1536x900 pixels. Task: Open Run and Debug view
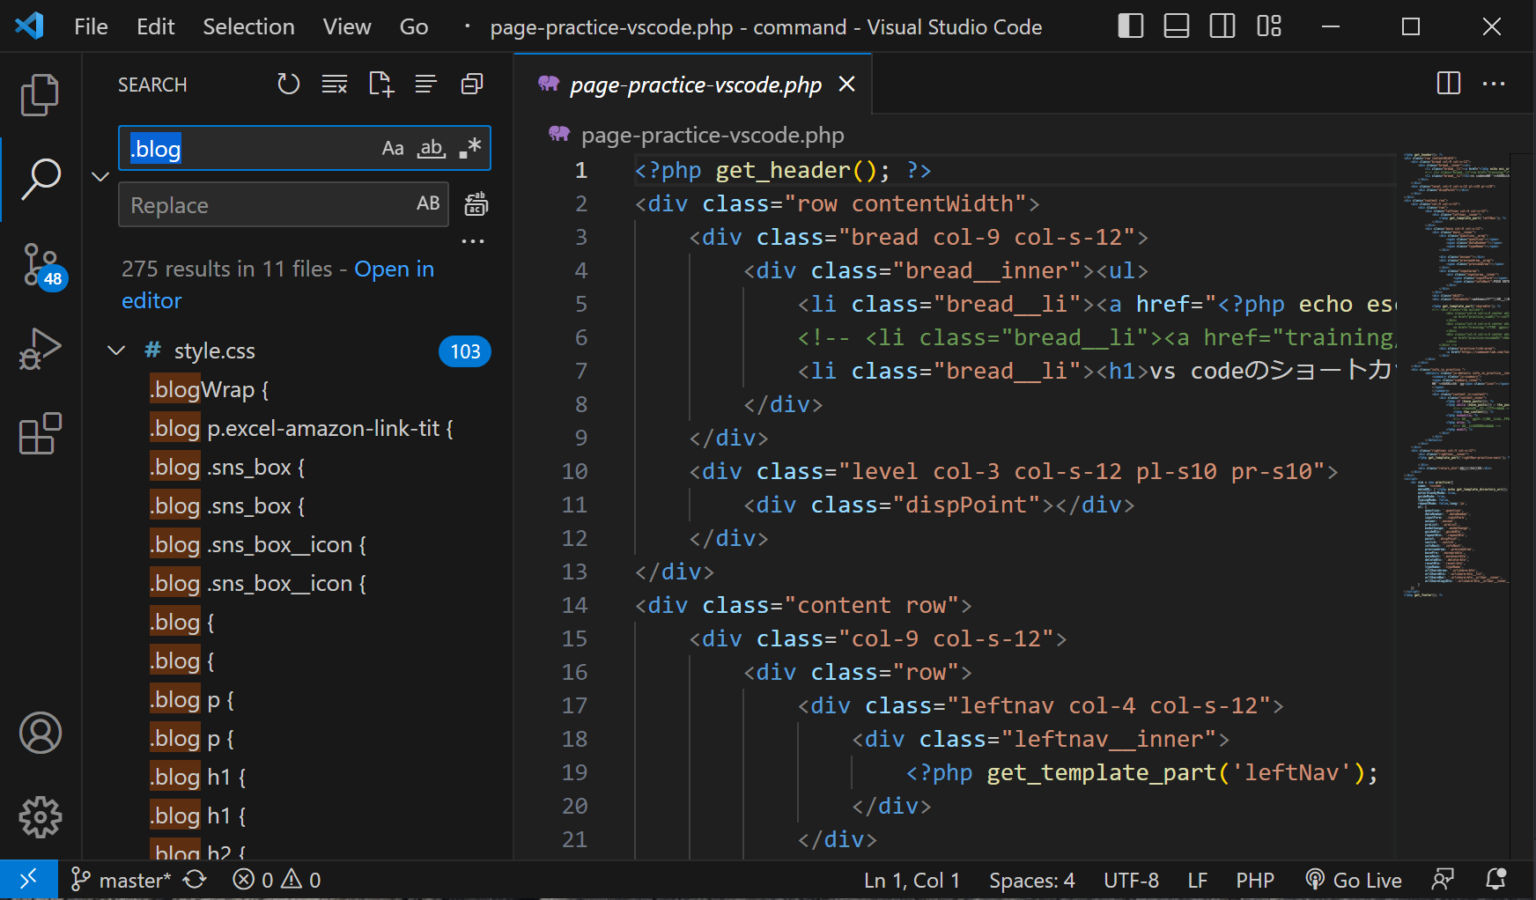pyautogui.click(x=40, y=349)
